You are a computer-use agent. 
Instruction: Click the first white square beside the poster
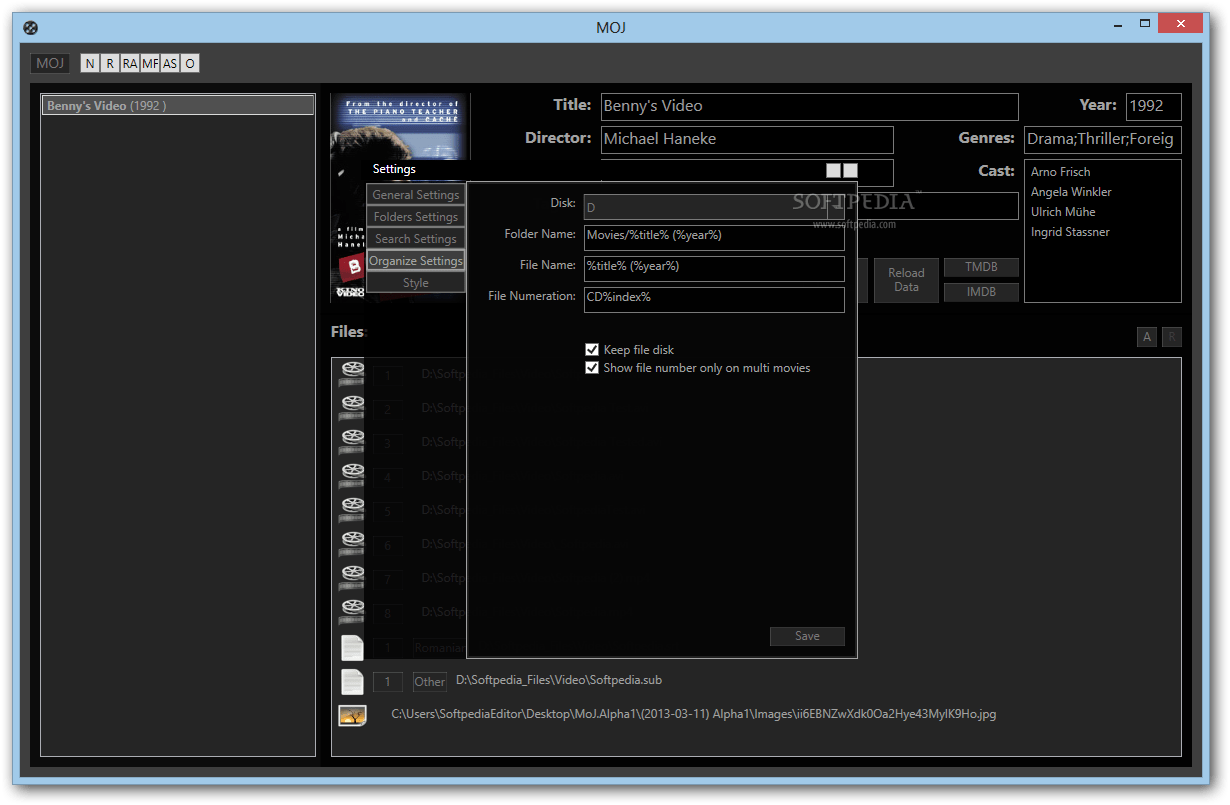pos(834,171)
